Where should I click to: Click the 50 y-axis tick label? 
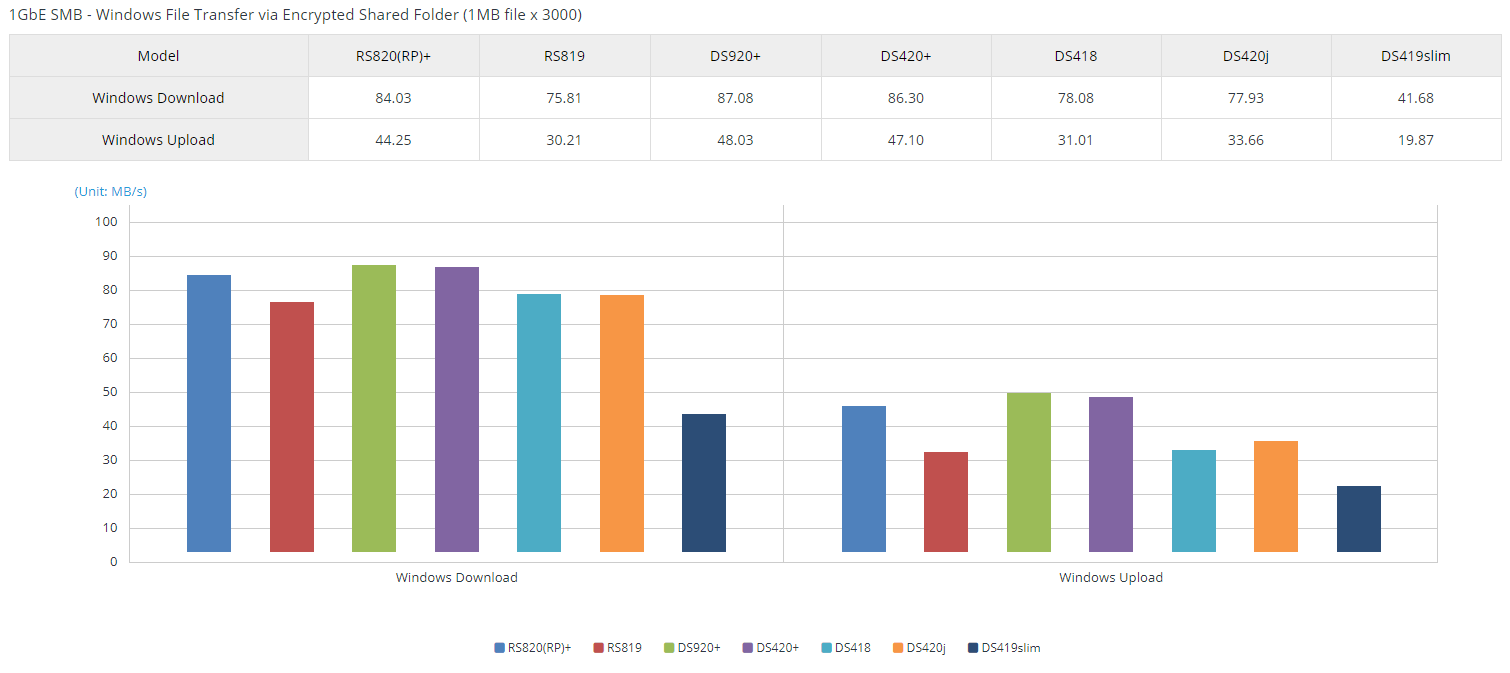[110, 392]
